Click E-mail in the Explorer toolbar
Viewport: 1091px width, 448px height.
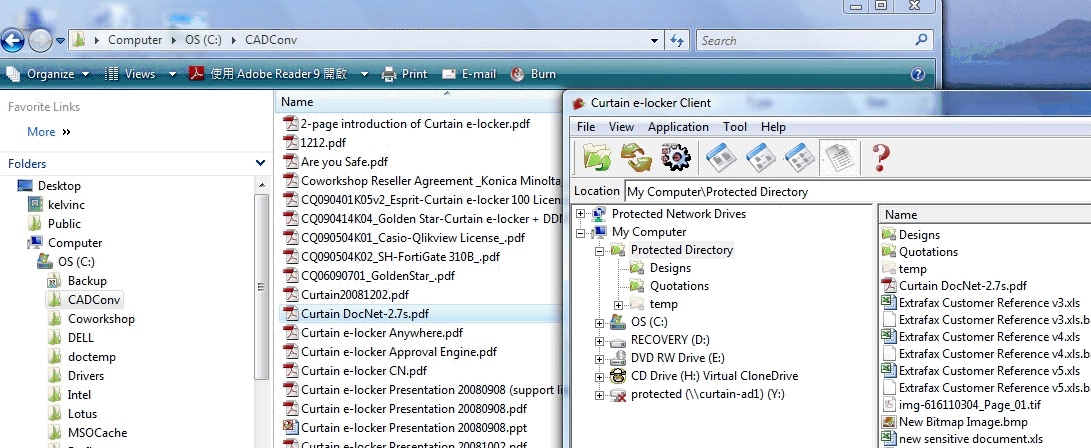tap(469, 74)
